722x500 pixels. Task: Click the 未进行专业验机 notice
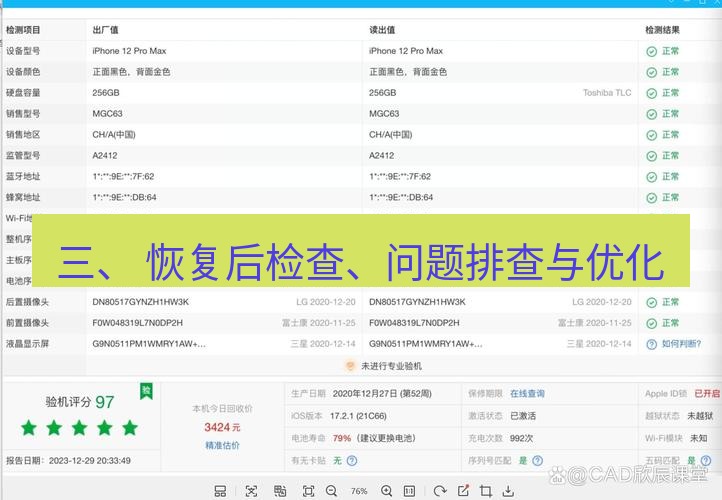[391, 366]
